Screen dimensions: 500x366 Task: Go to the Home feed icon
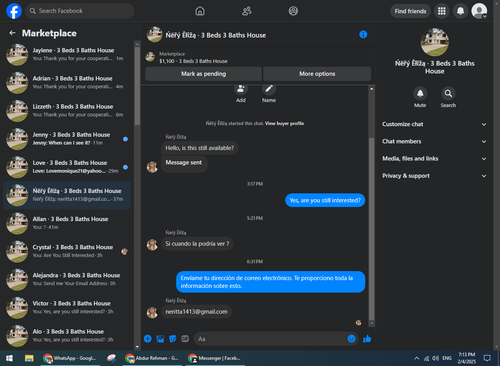tap(200, 11)
